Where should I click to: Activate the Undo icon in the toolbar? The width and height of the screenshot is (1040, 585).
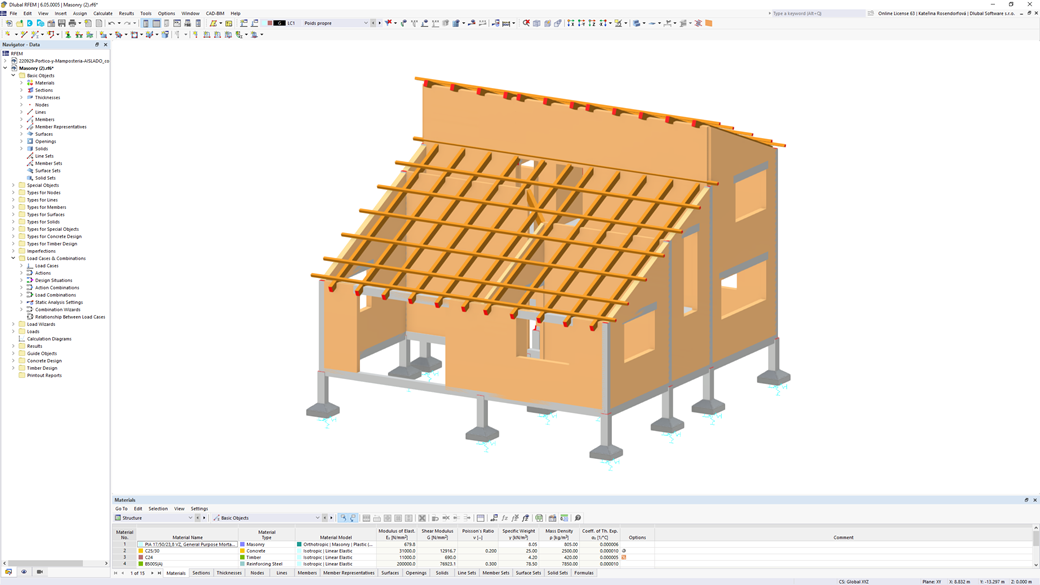(x=112, y=22)
